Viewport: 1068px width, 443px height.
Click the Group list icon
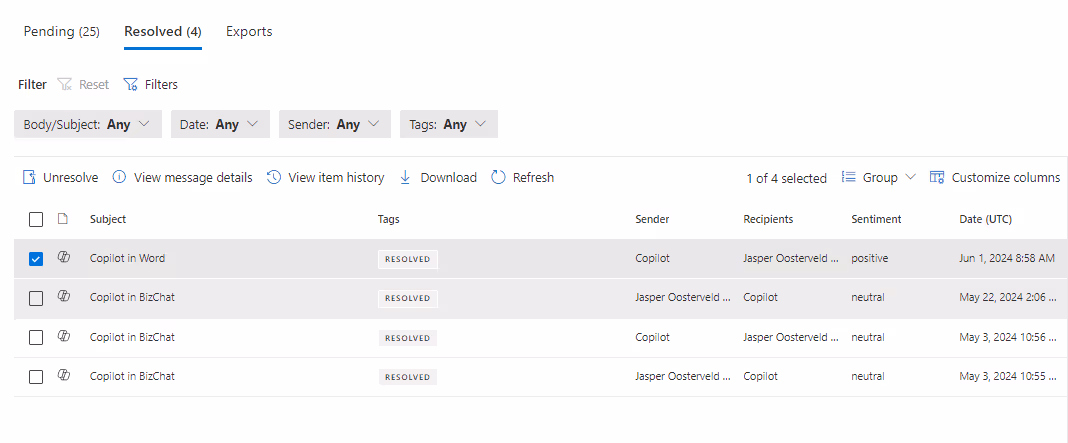click(849, 177)
